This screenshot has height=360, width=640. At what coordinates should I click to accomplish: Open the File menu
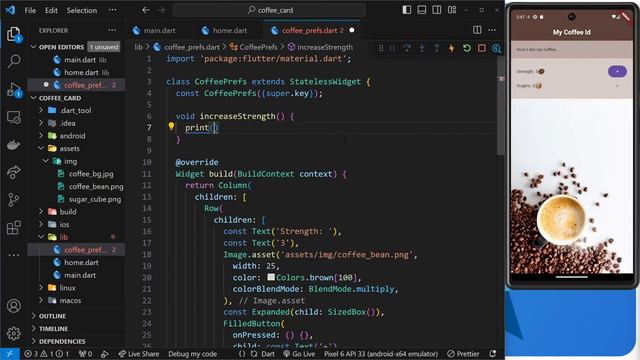[30, 10]
